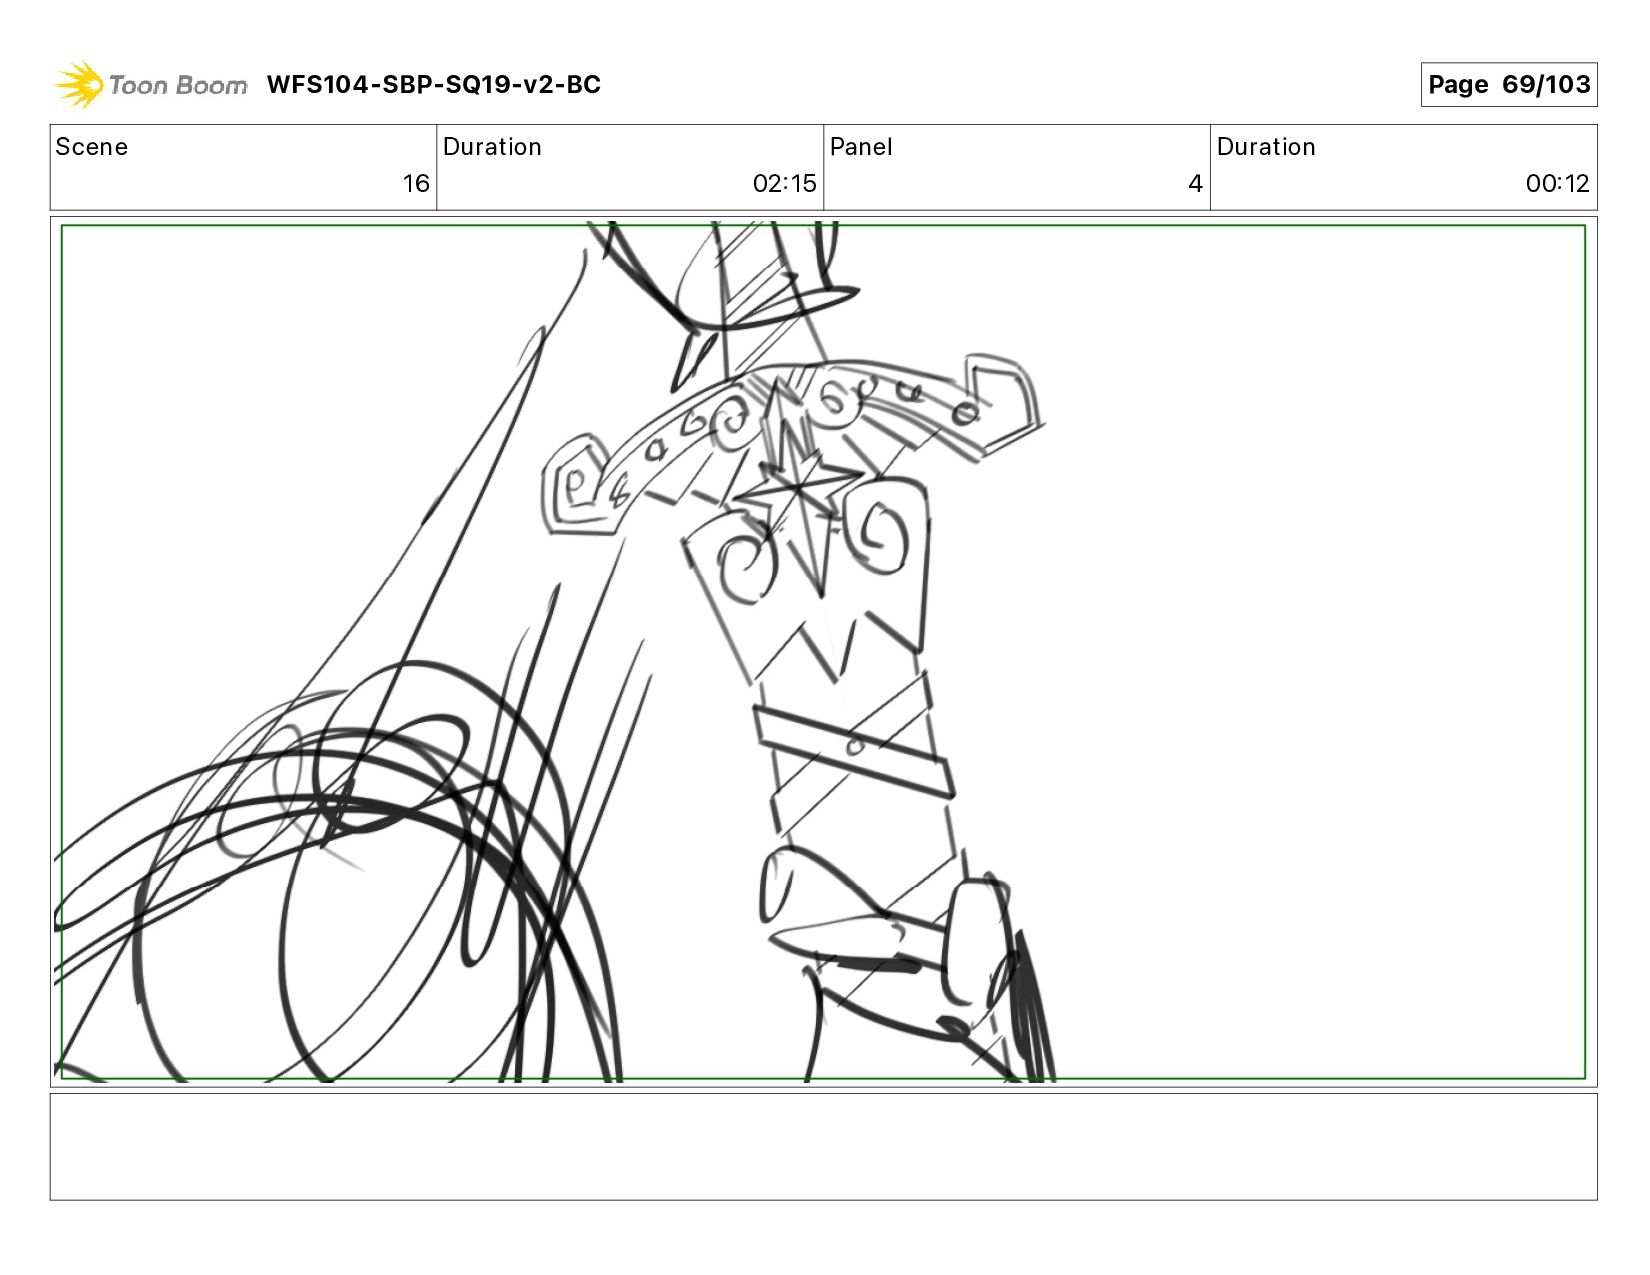Select the title WFS104-SBP-SQ19-v2-BC
The height and width of the screenshot is (1275, 1650).
[x=434, y=85]
